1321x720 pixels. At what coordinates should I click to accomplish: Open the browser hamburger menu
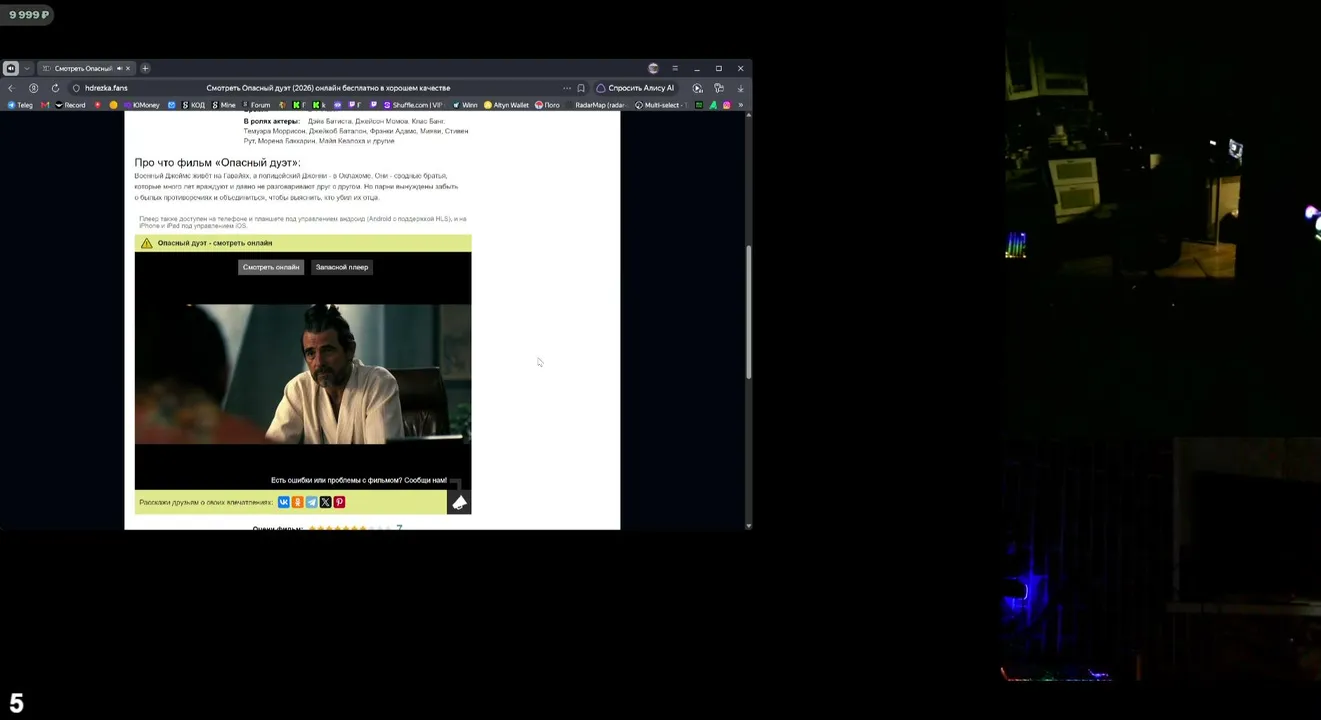pos(675,68)
